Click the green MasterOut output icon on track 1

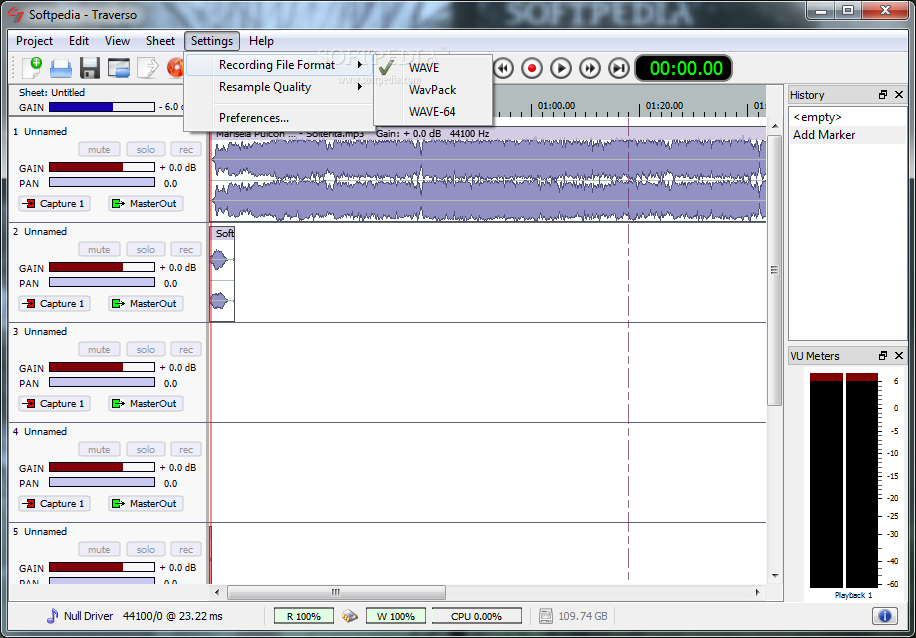click(x=119, y=204)
